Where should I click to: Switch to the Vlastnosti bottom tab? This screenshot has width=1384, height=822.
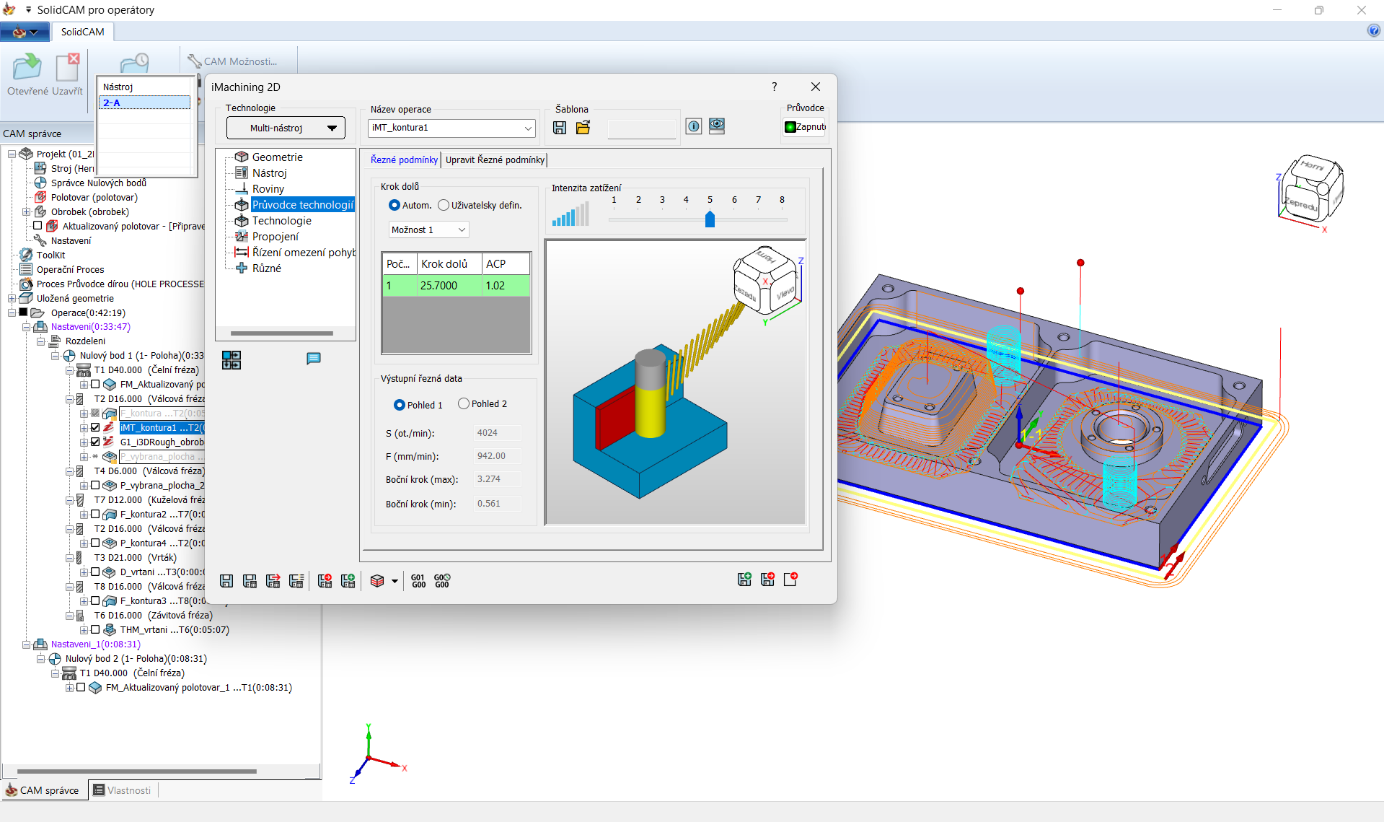pyautogui.click(x=124, y=790)
